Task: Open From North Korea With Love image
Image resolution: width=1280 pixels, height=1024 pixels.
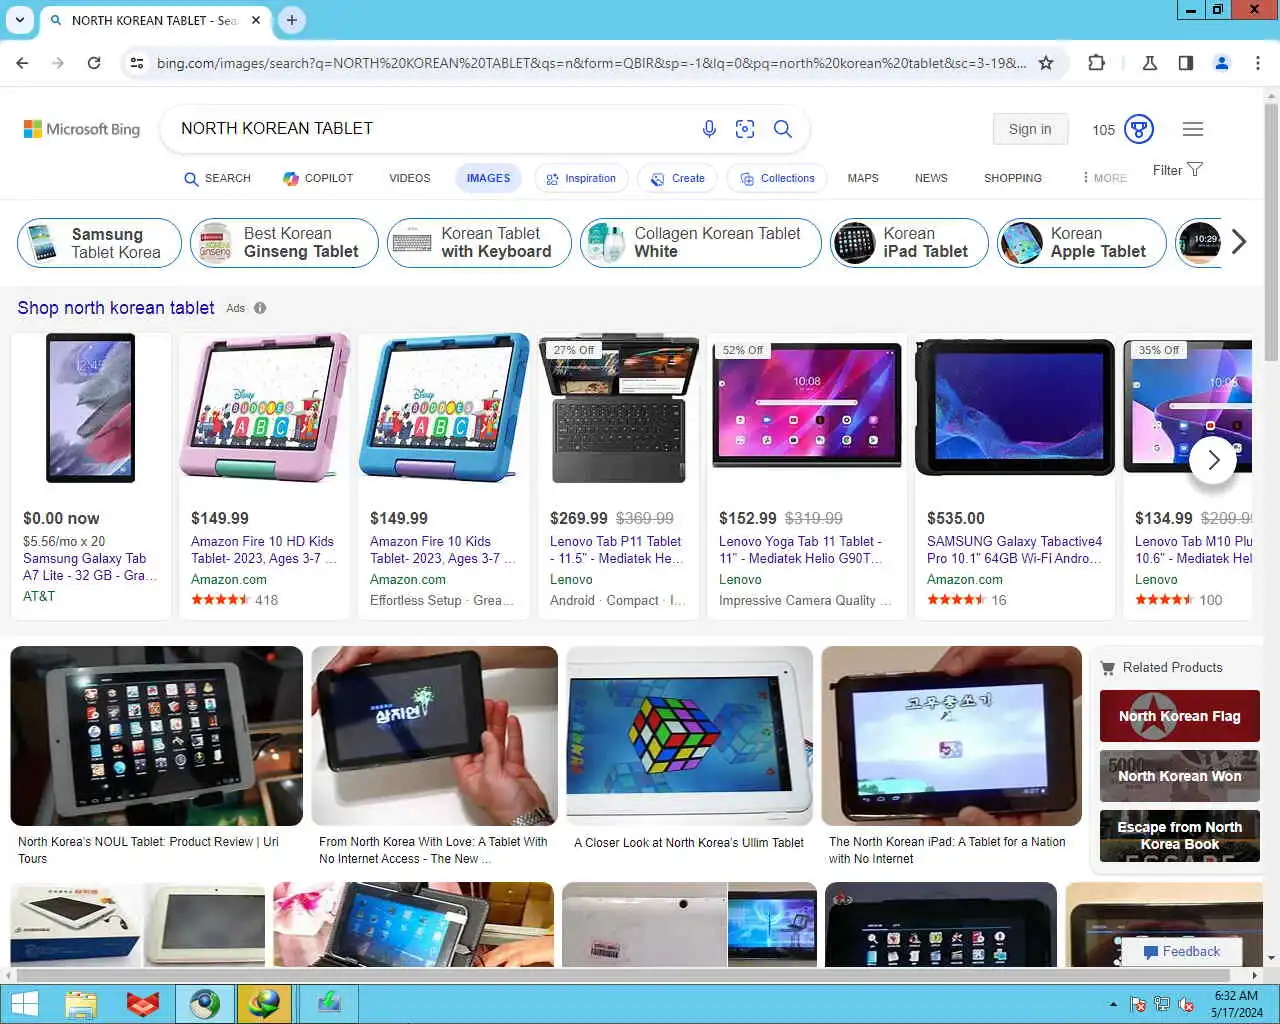Action: coord(434,736)
